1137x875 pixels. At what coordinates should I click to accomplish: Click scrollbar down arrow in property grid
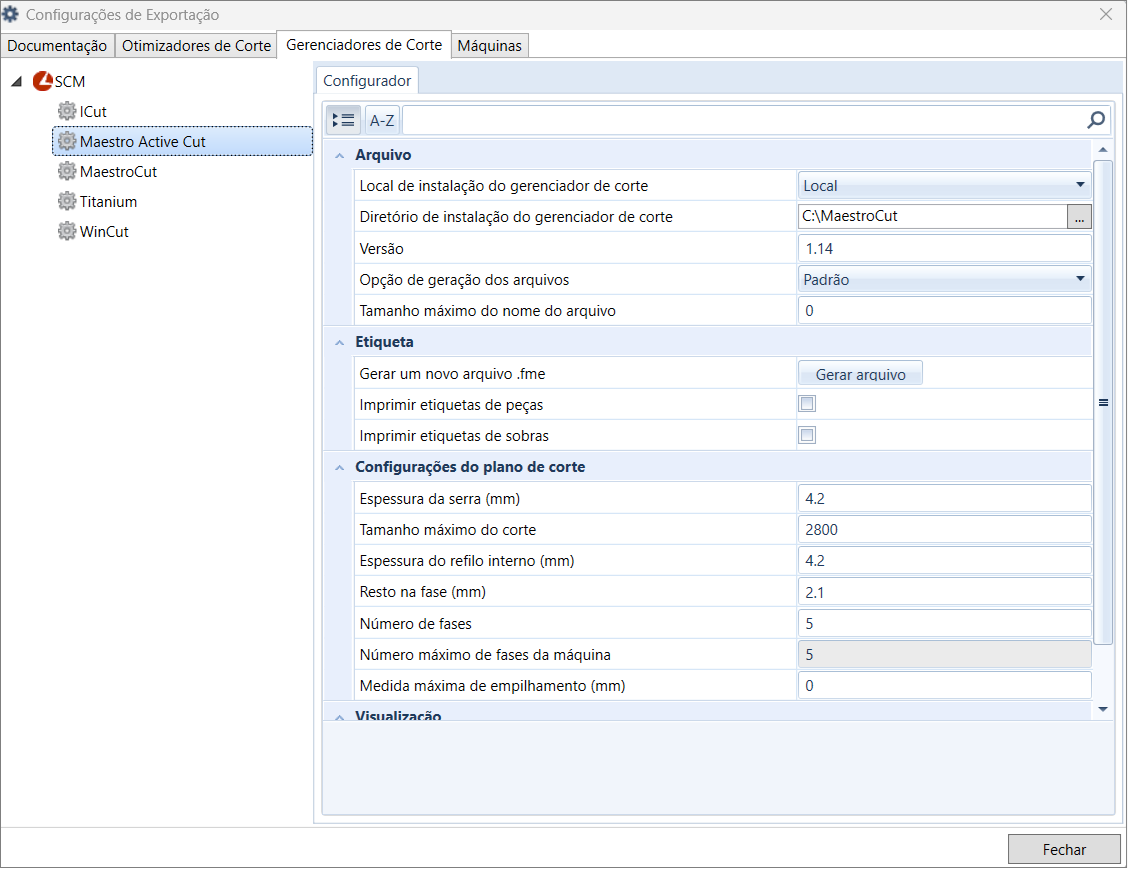[x=1102, y=709]
